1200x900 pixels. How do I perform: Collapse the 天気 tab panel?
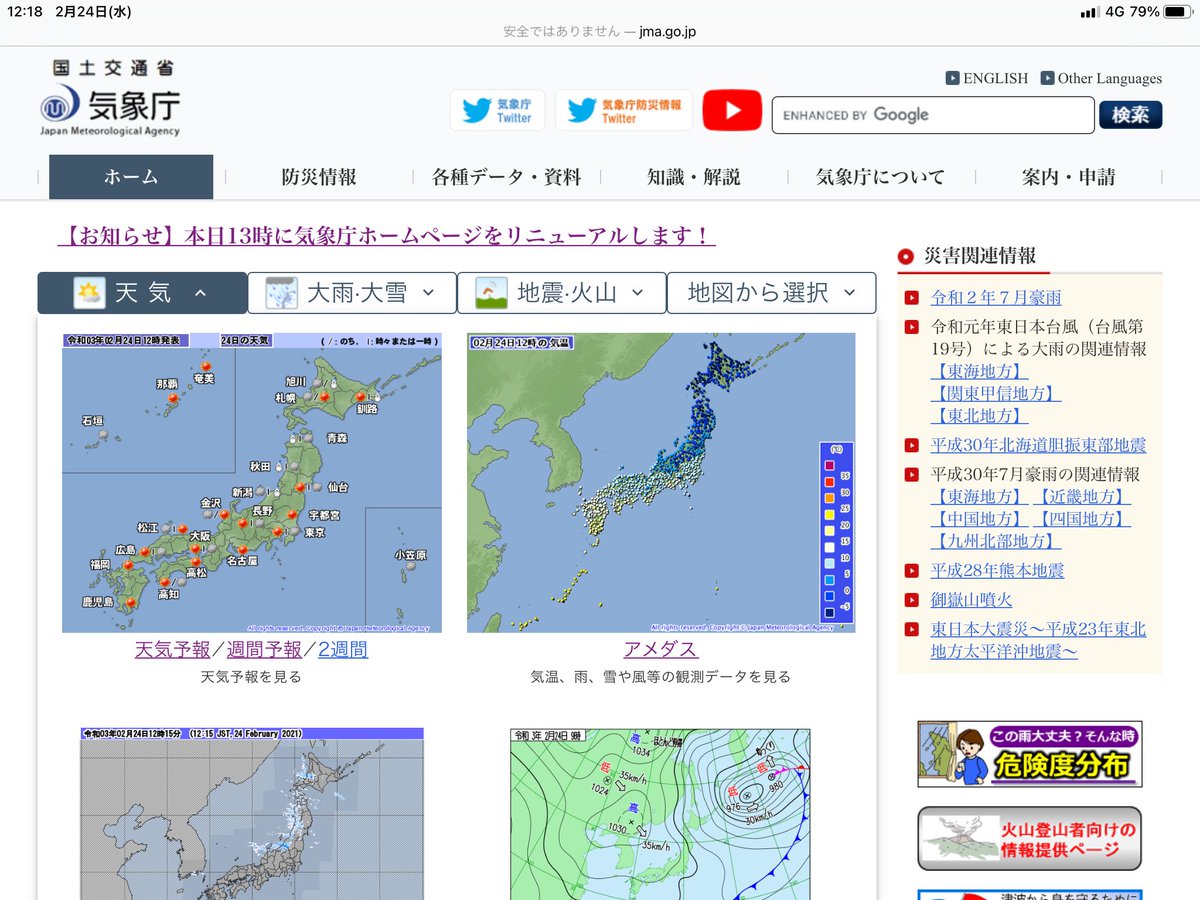(x=142, y=293)
